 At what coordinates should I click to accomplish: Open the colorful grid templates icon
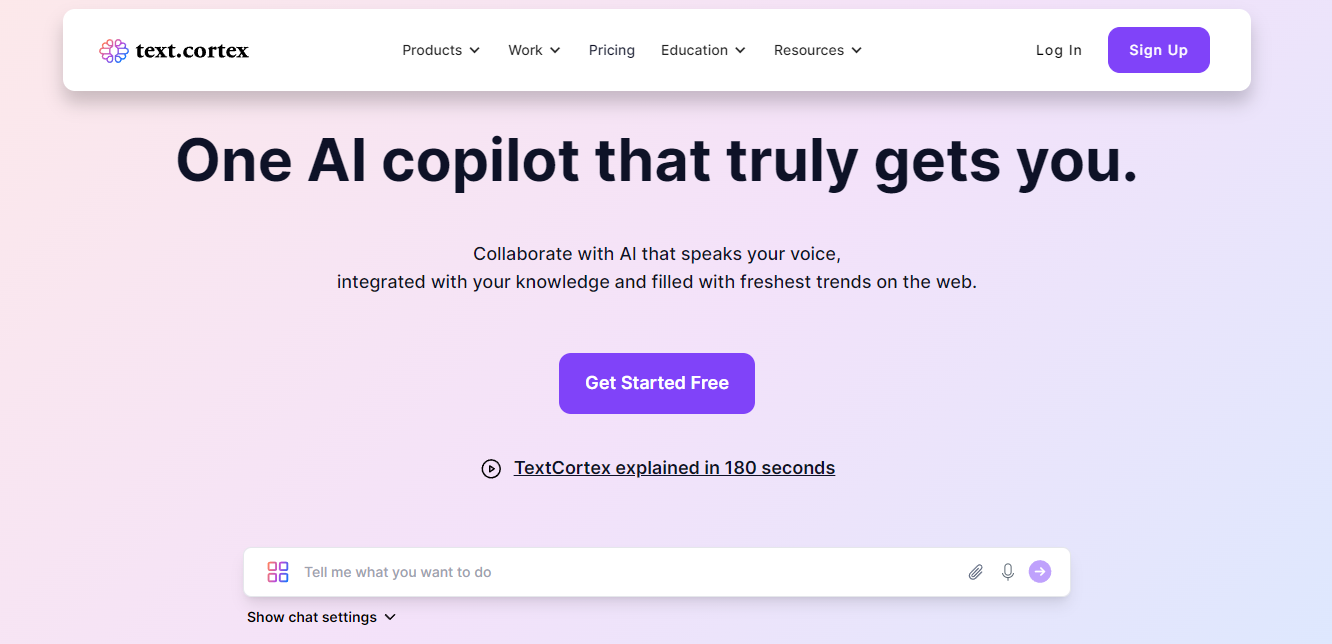tap(278, 572)
